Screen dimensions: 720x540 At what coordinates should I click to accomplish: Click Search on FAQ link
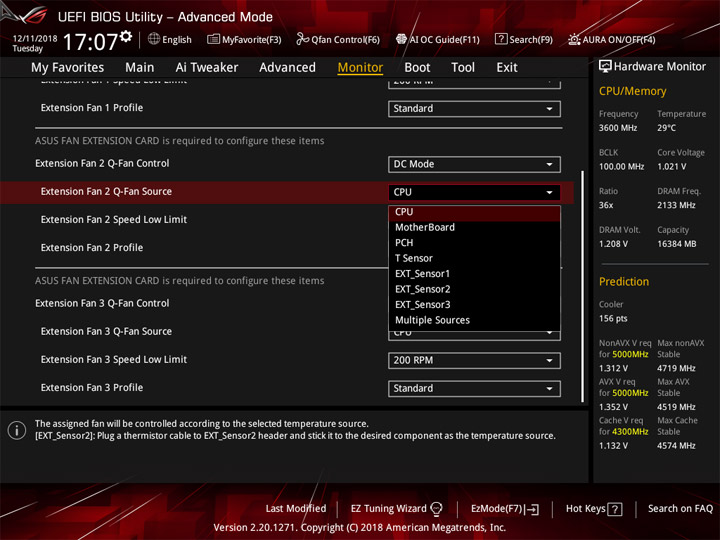680,509
